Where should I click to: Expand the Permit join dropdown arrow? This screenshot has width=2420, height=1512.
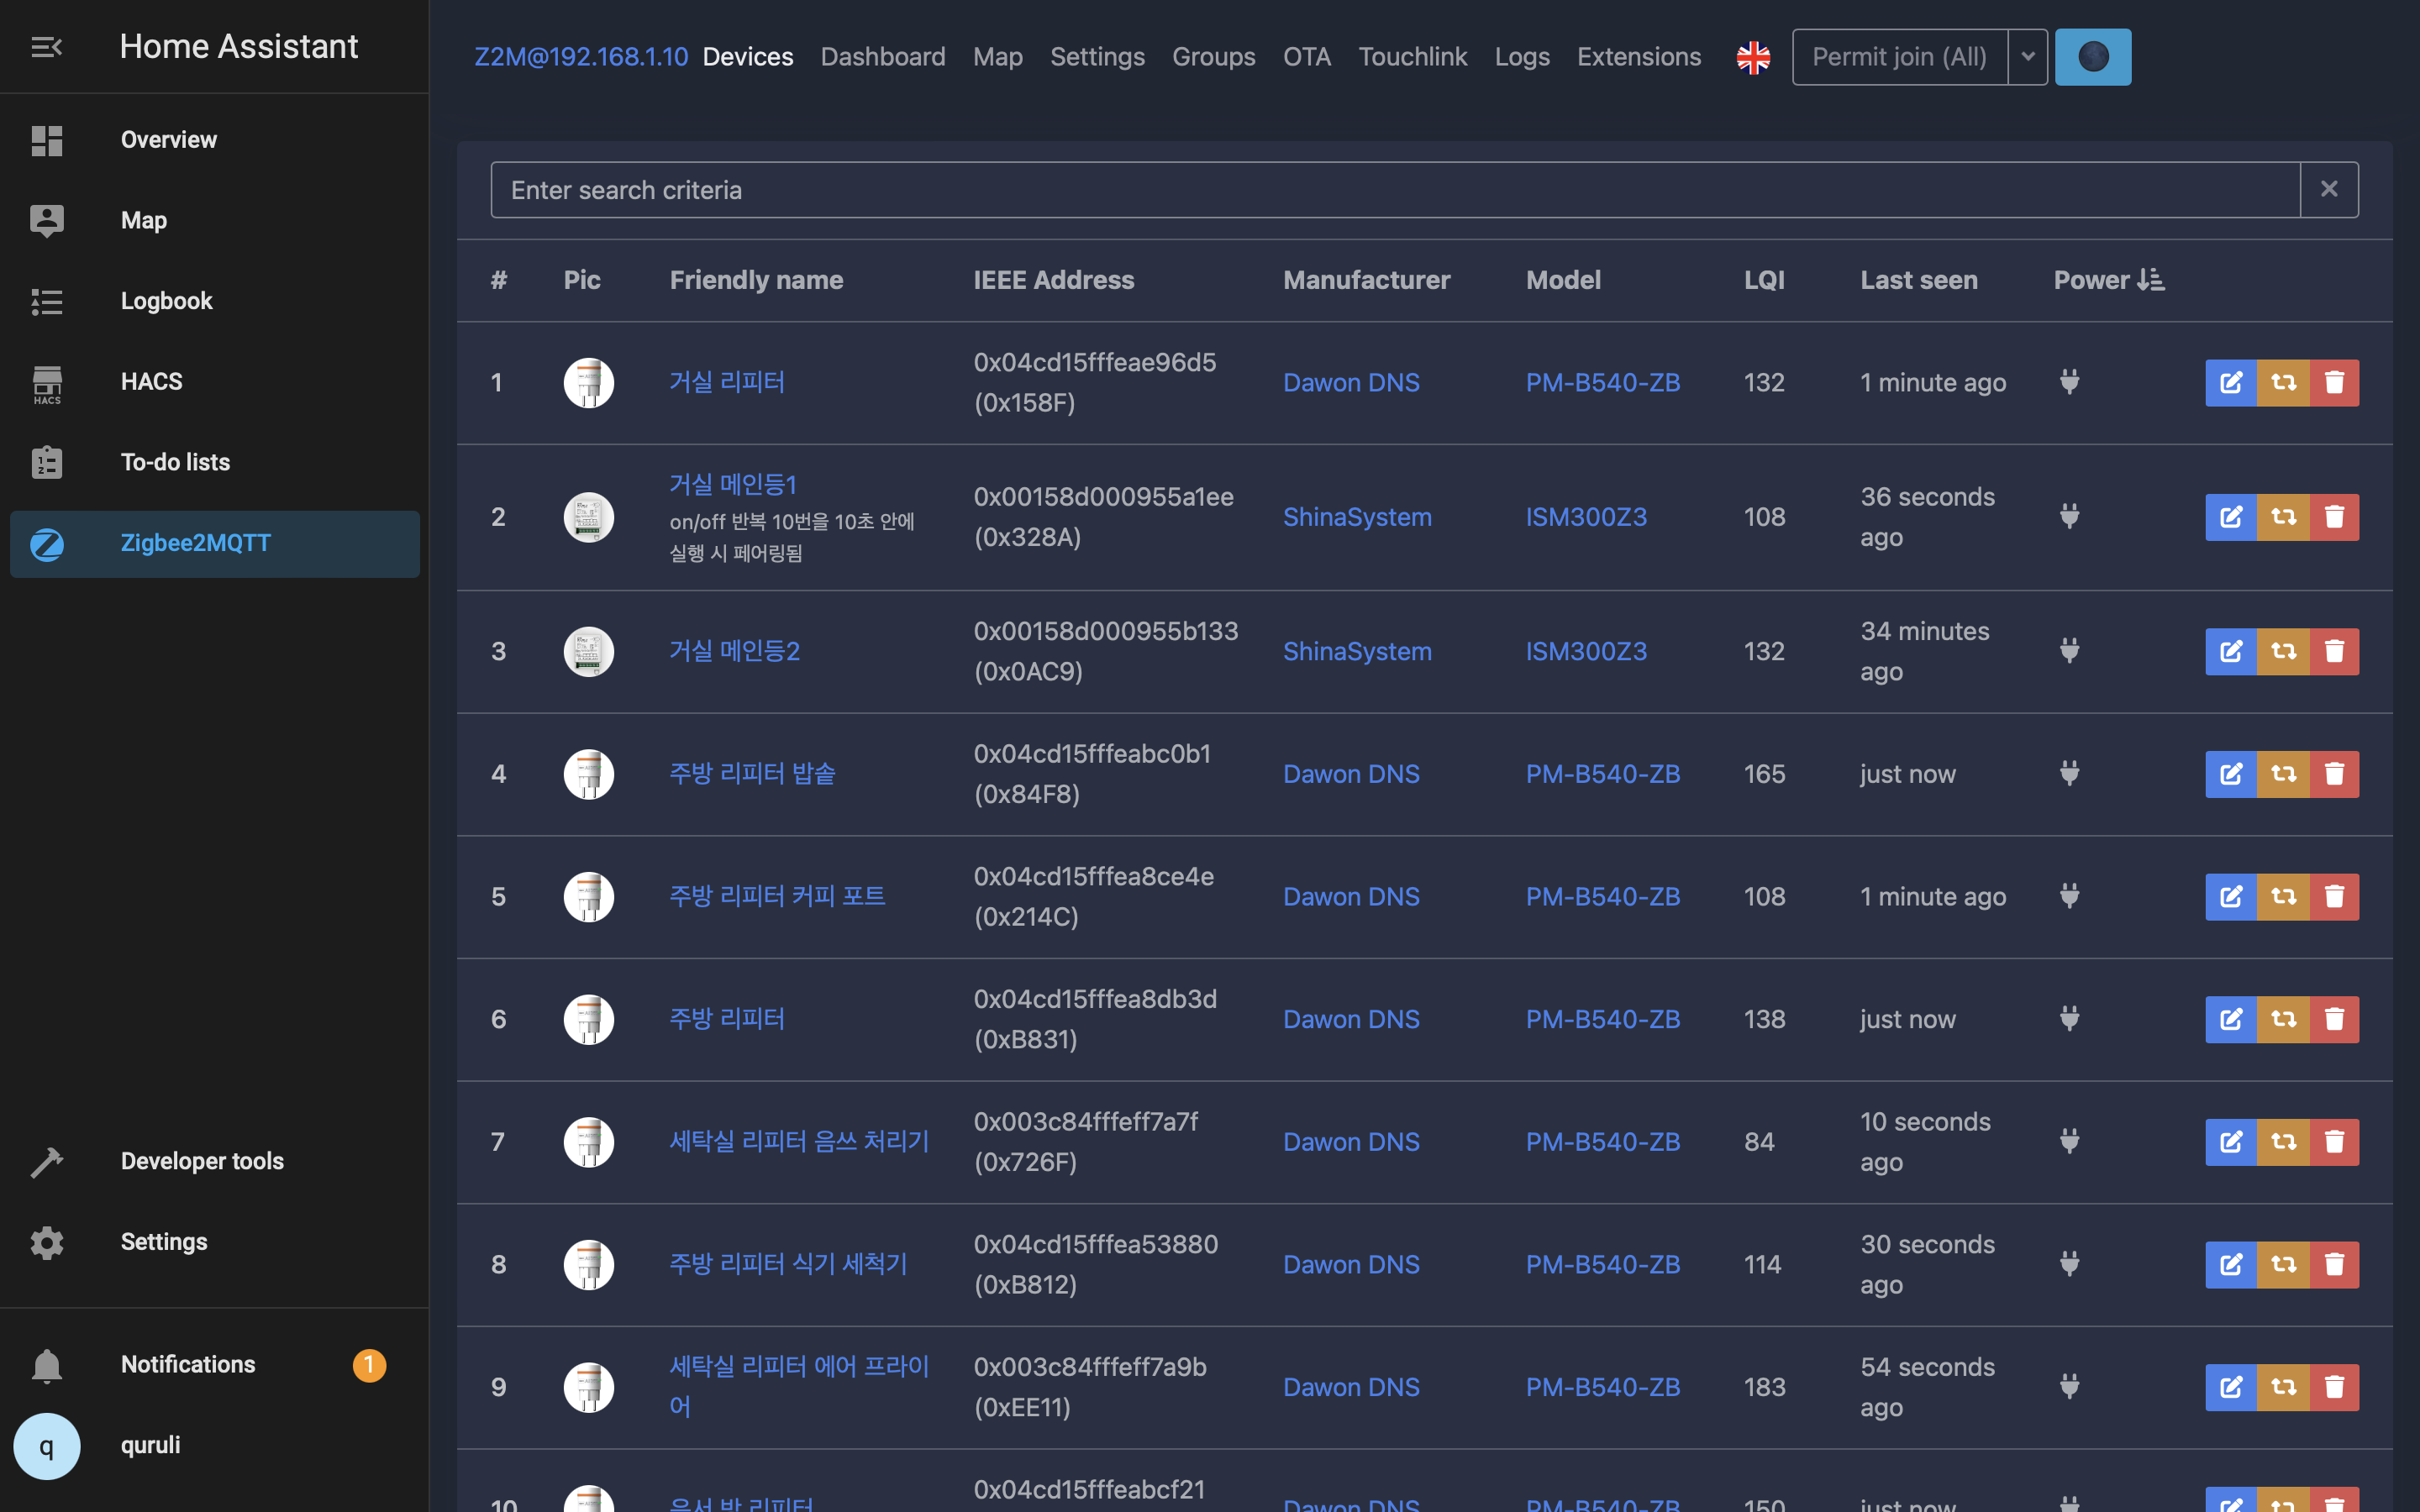pos(2027,57)
